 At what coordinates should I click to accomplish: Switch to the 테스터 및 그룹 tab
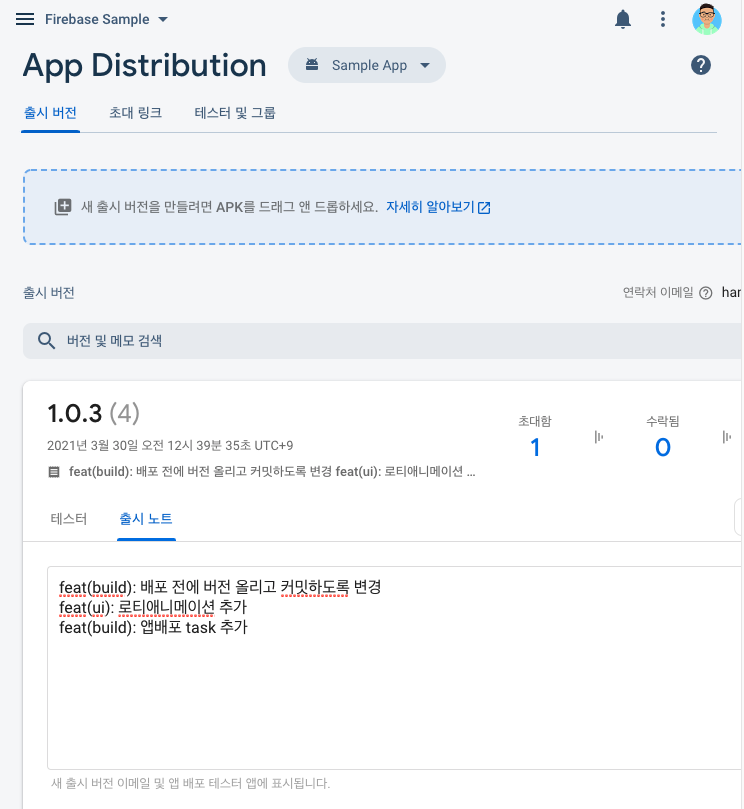pos(235,113)
